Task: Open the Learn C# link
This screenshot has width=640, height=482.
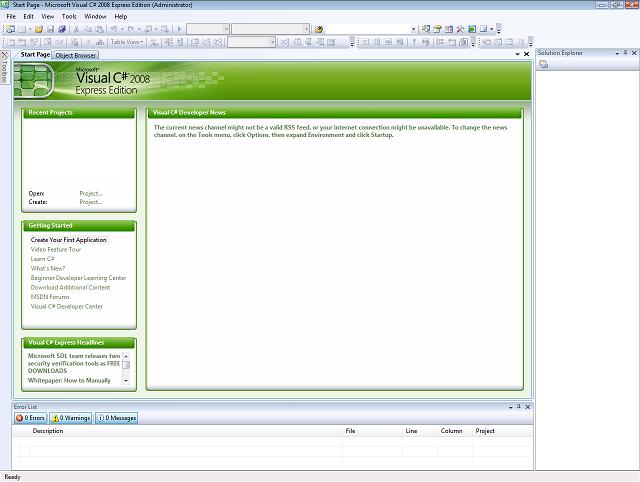Action: 42,259
